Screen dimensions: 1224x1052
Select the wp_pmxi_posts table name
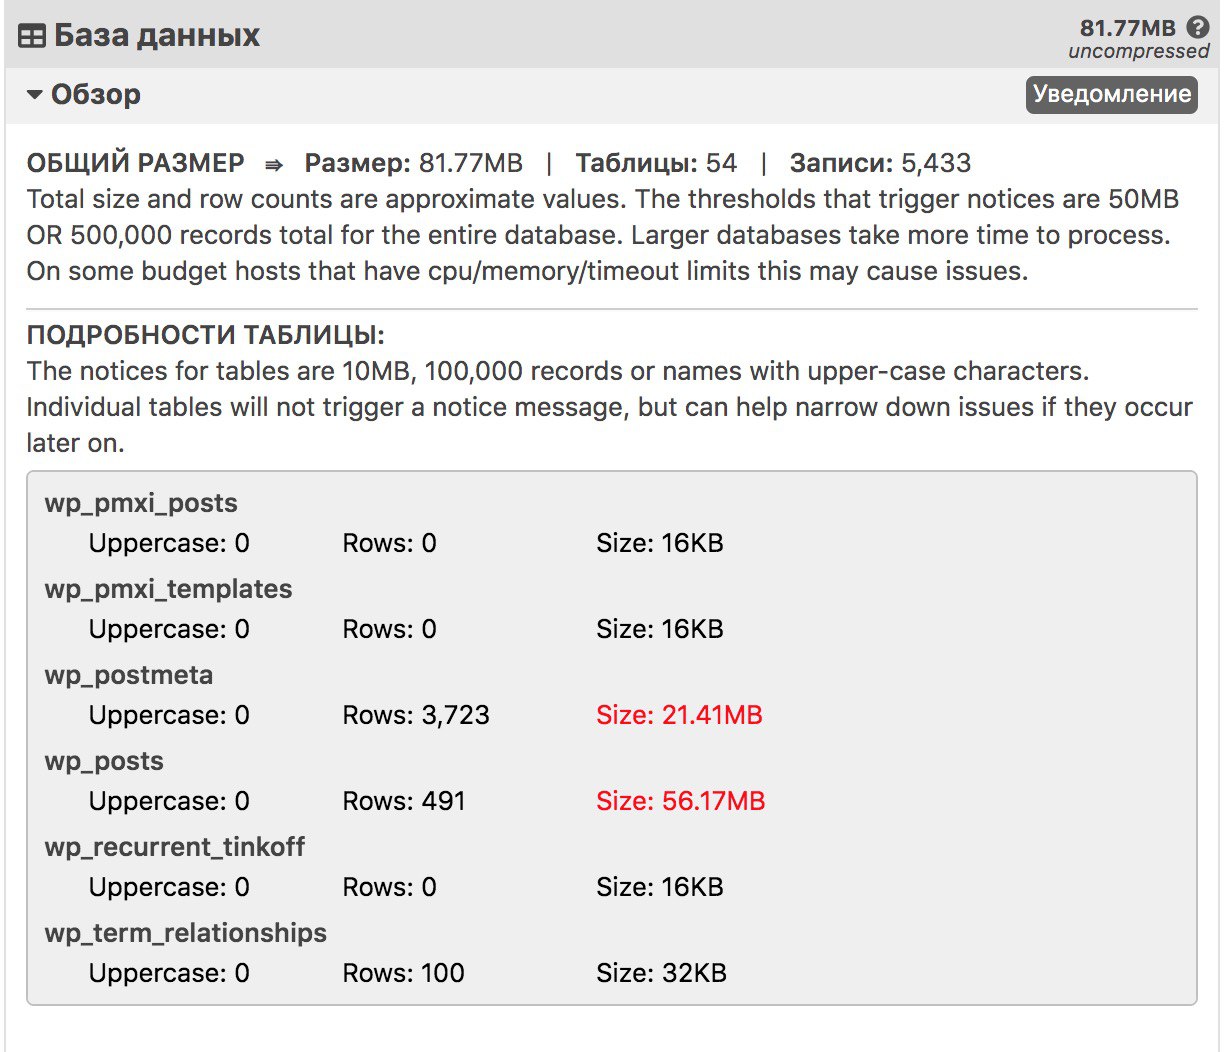(x=141, y=503)
